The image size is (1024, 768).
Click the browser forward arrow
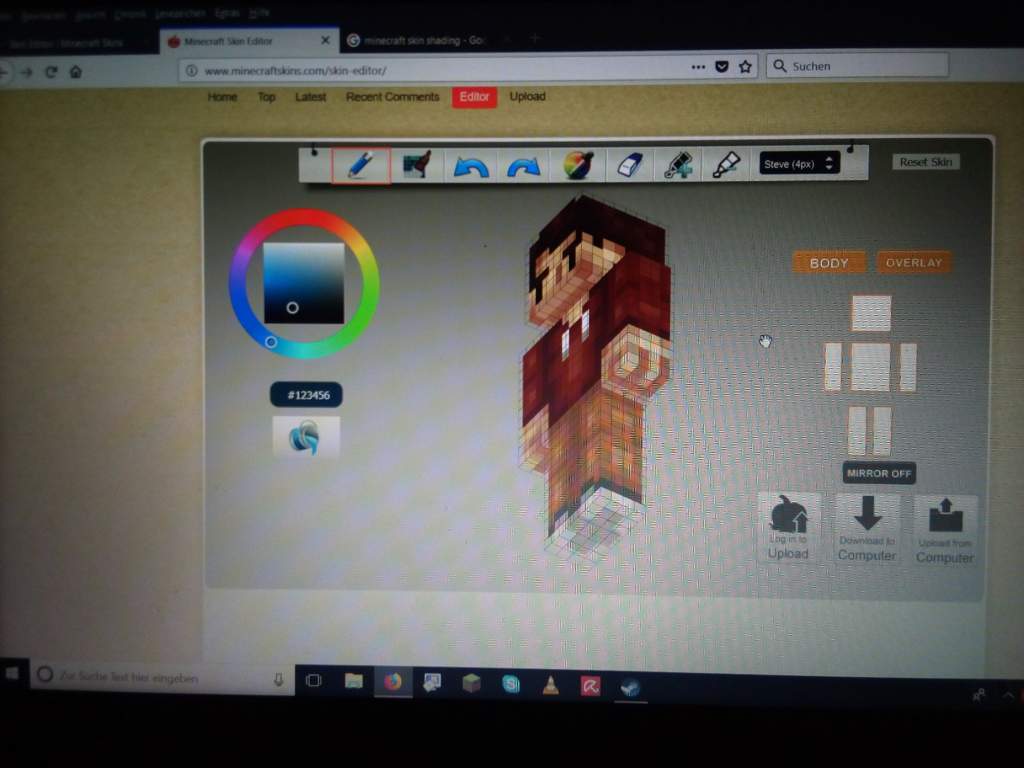[x=27, y=72]
